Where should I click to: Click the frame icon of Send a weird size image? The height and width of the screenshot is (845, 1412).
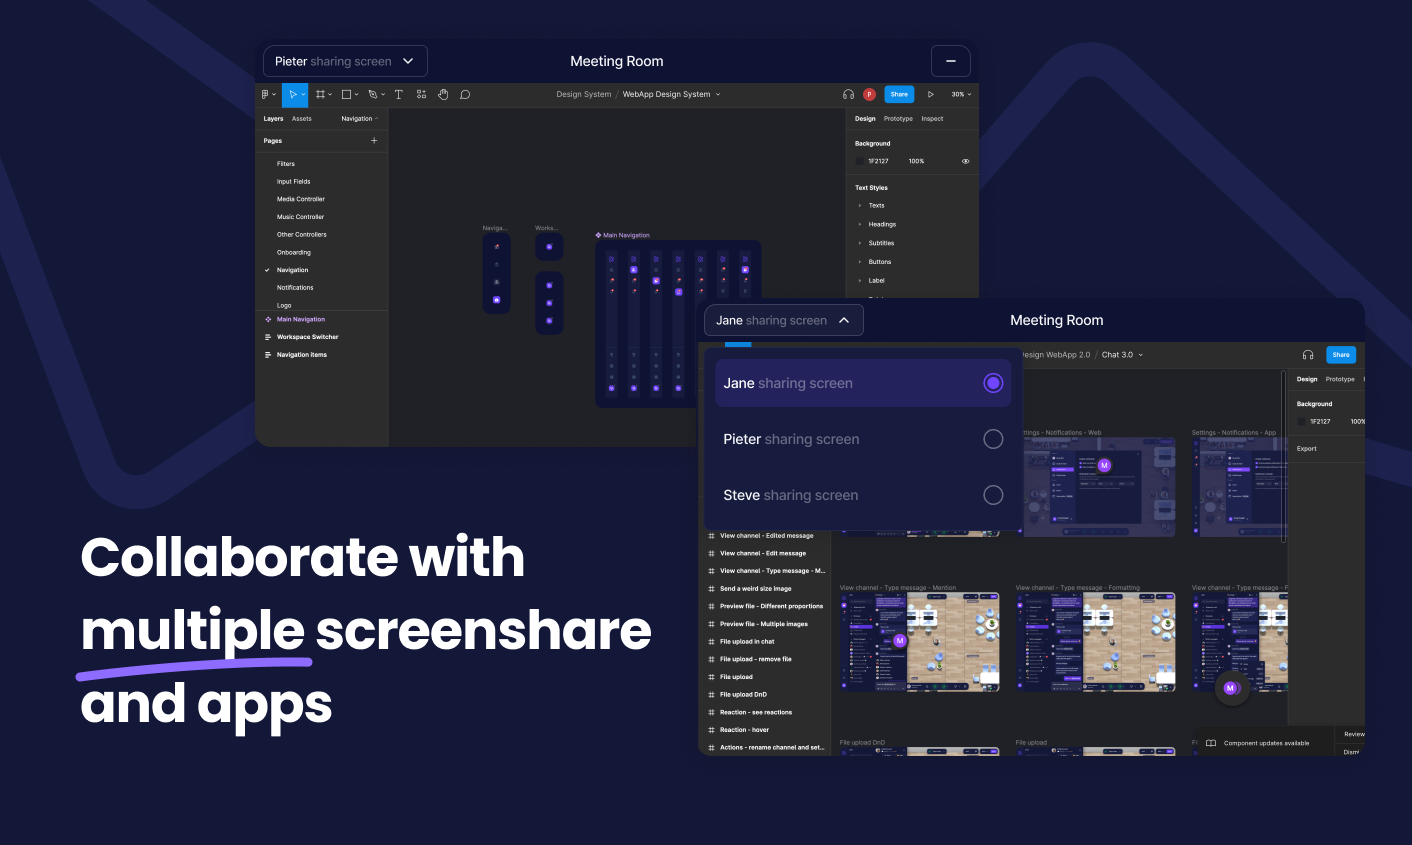[x=712, y=589]
